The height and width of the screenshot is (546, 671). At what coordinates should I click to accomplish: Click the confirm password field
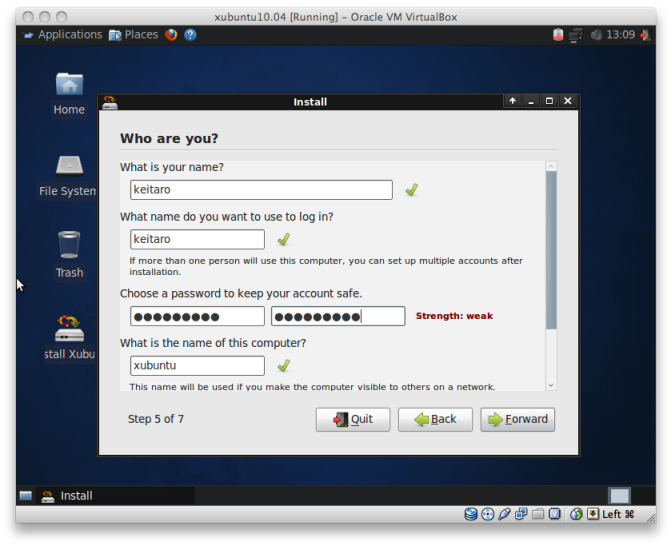point(338,316)
